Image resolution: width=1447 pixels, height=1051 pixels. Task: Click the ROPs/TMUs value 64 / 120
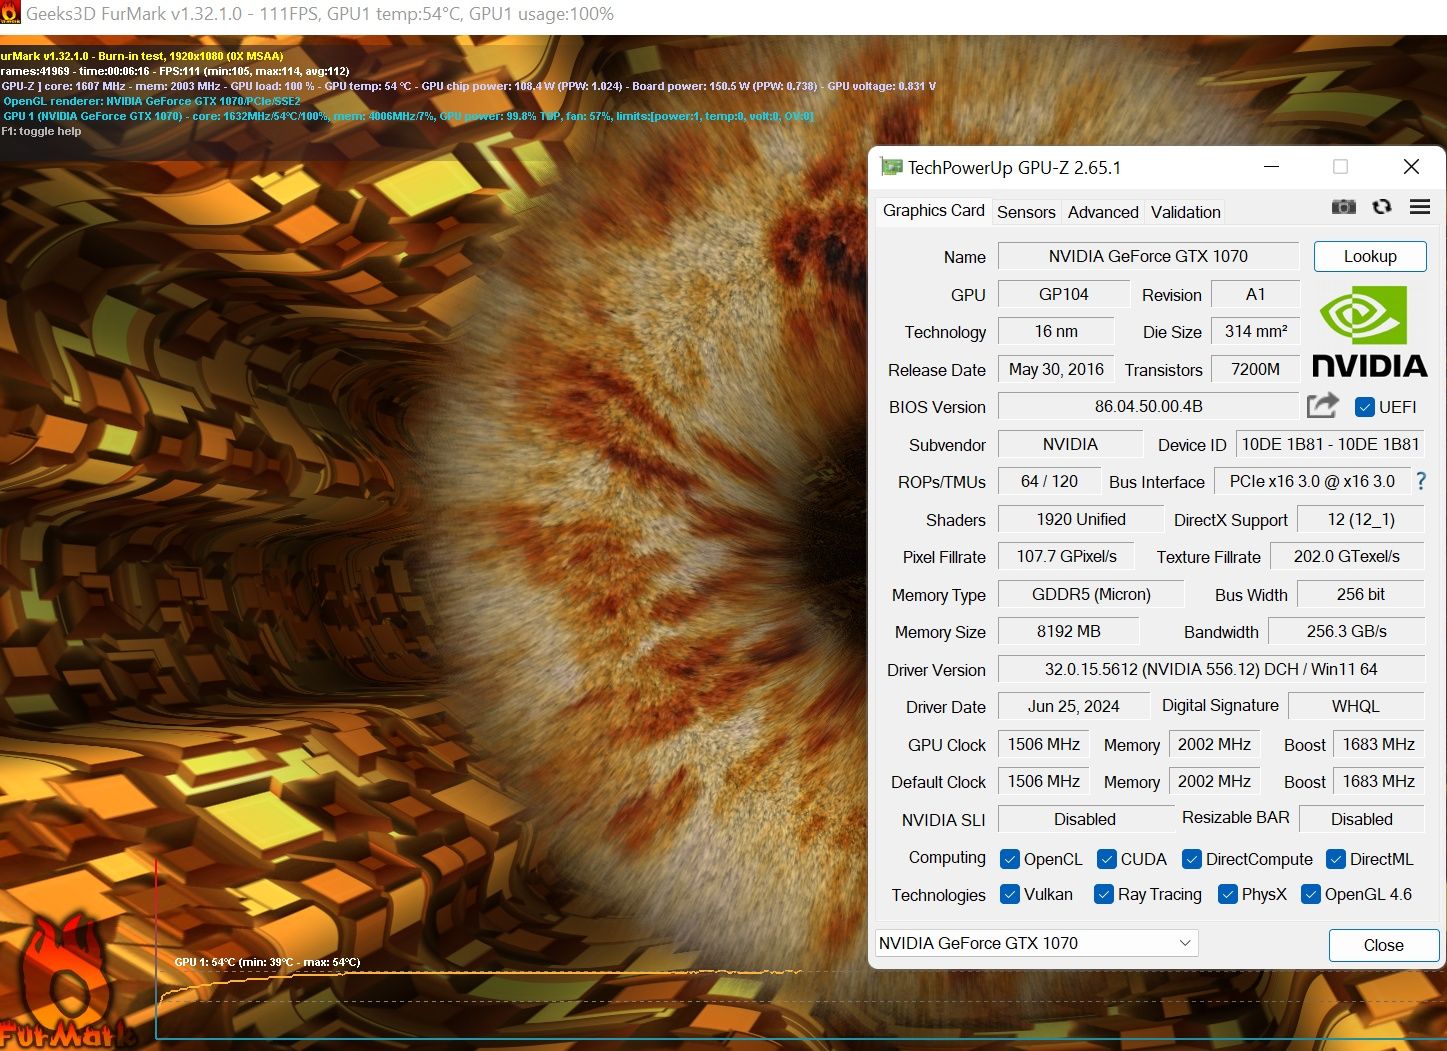(x=1049, y=481)
